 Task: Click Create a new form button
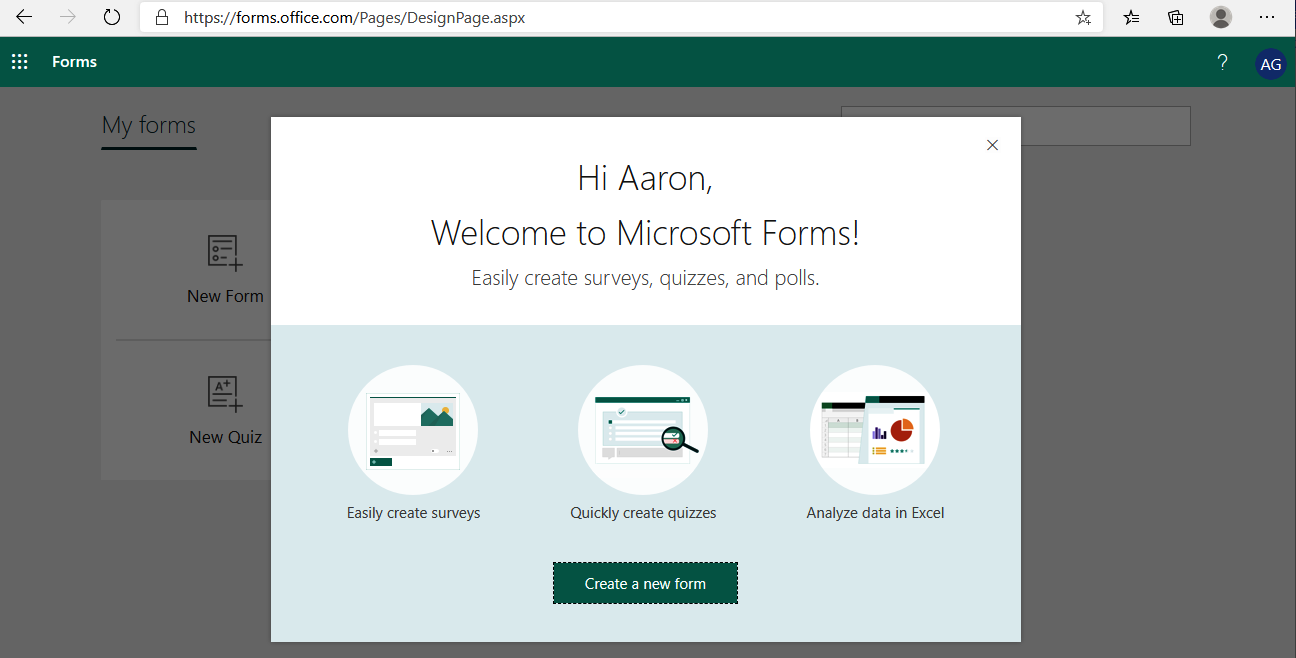point(645,583)
